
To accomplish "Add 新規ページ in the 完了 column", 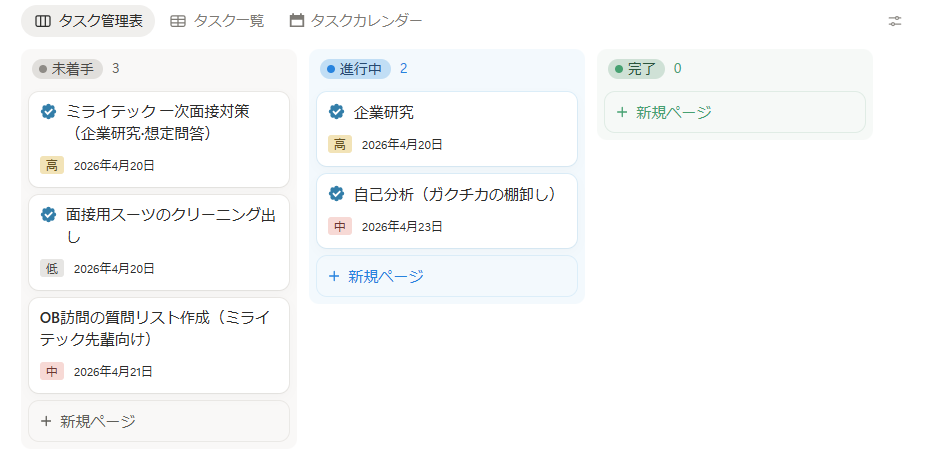I will coord(674,112).
